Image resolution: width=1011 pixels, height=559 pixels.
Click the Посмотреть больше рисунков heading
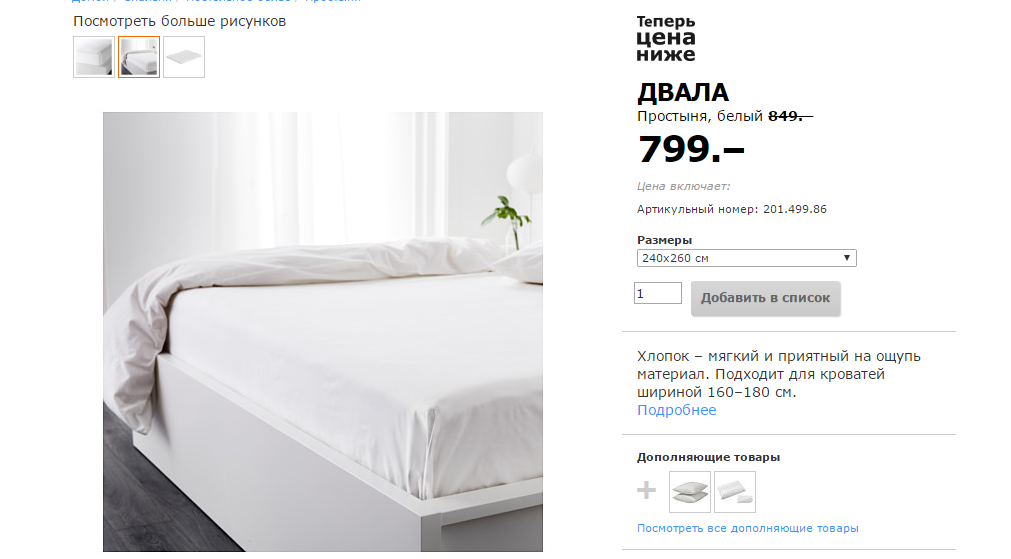click(179, 21)
